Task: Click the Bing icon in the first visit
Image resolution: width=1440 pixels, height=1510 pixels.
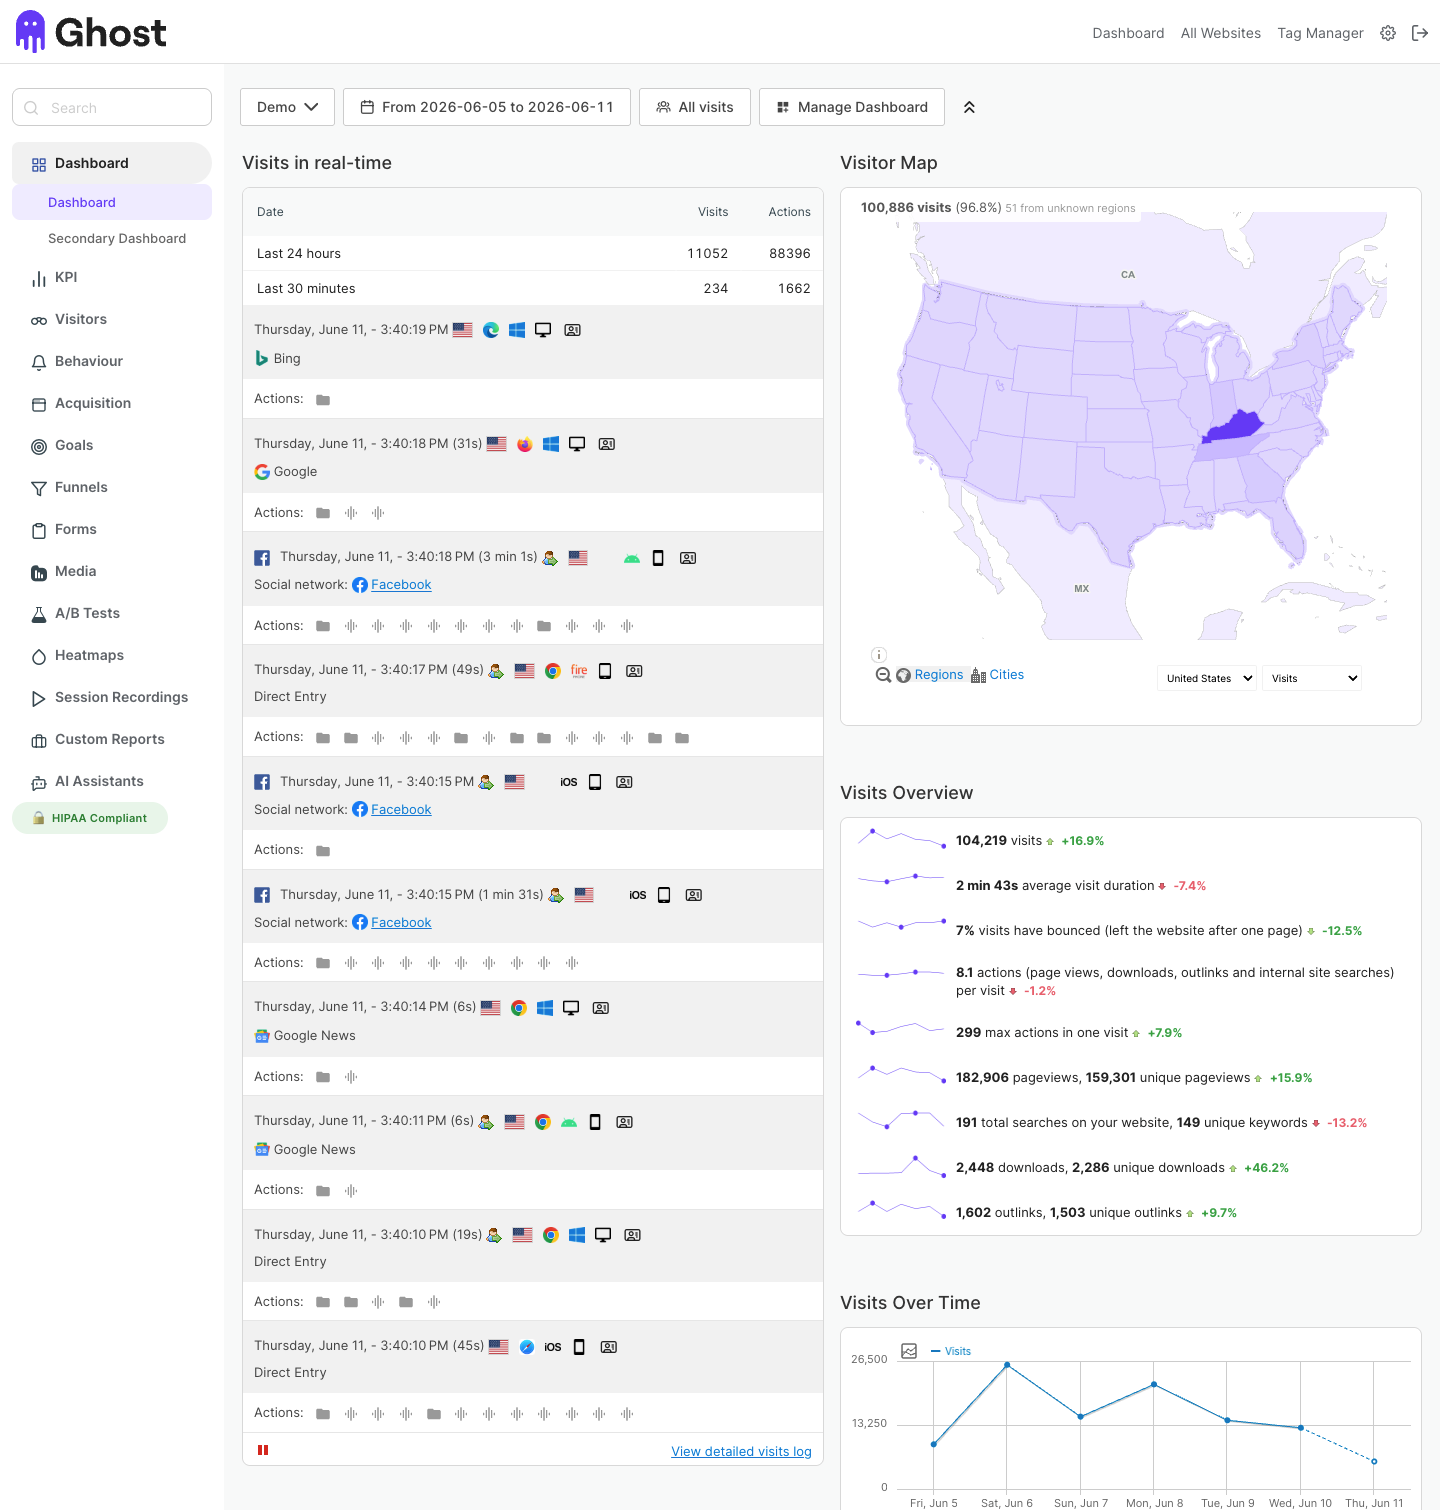Action: (x=262, y=358)
